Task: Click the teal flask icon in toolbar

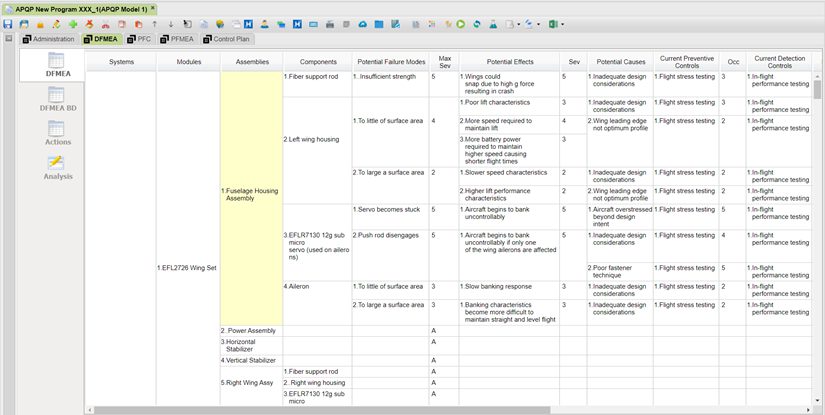Action: point(493,23)
